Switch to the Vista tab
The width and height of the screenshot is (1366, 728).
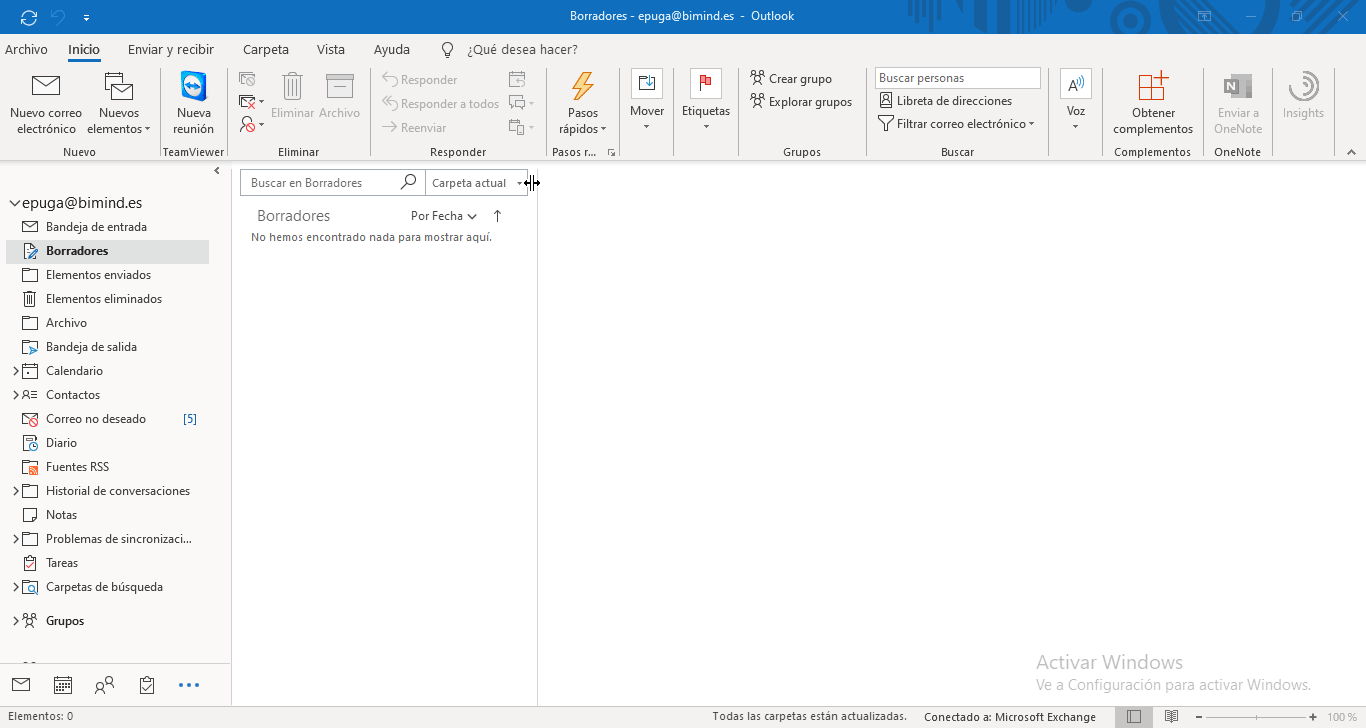[331, 49]
